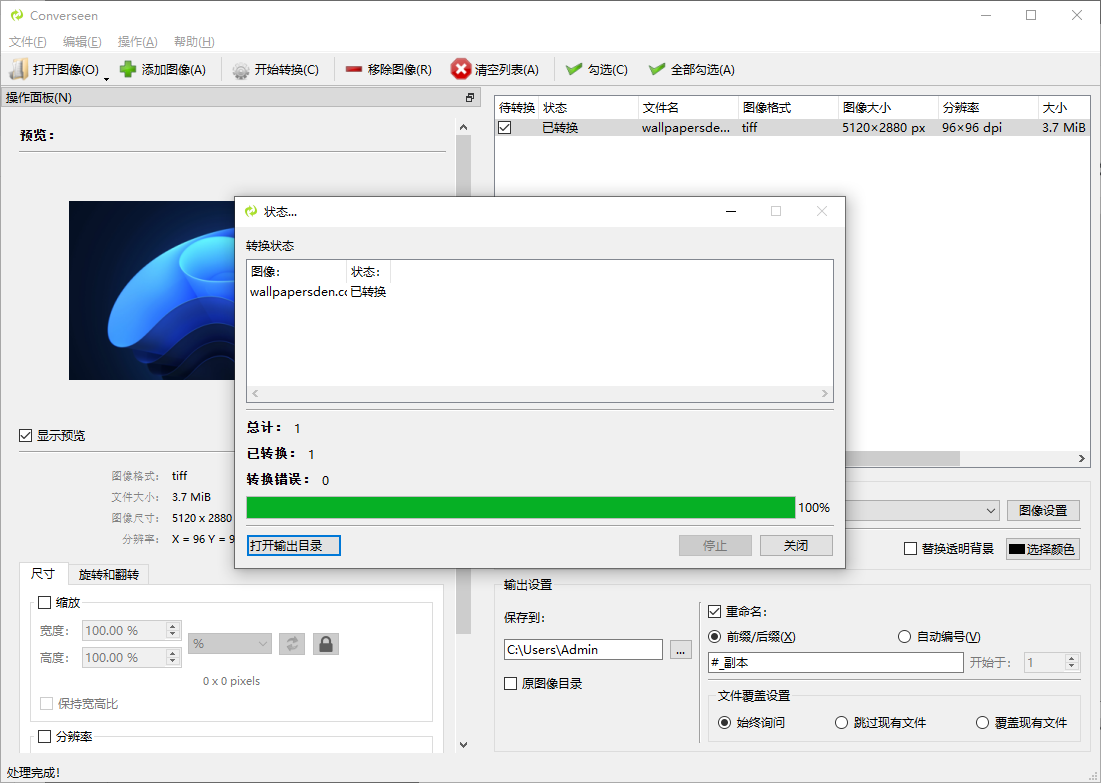The image size is (1101, 783).
Task: Click the 打开输出目录 button
Action: 293,545
